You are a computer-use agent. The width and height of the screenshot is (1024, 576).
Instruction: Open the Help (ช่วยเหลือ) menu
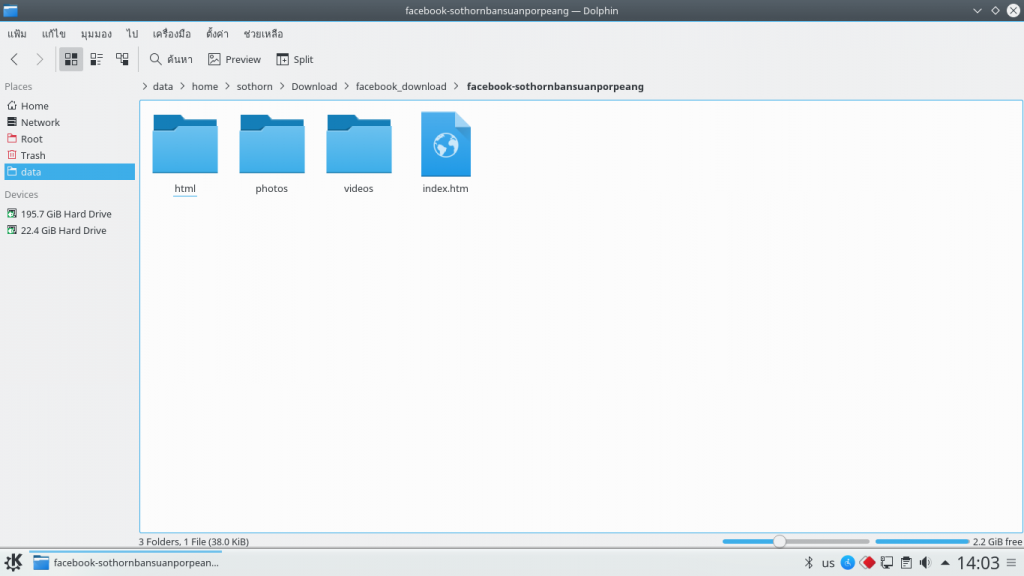[x=263, y=34]
